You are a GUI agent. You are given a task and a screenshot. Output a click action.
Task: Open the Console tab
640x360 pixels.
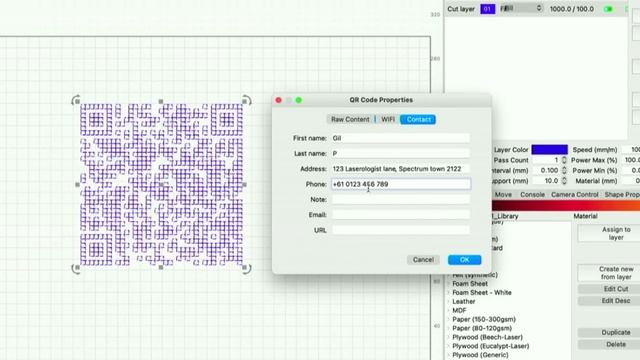pos(532,195)
